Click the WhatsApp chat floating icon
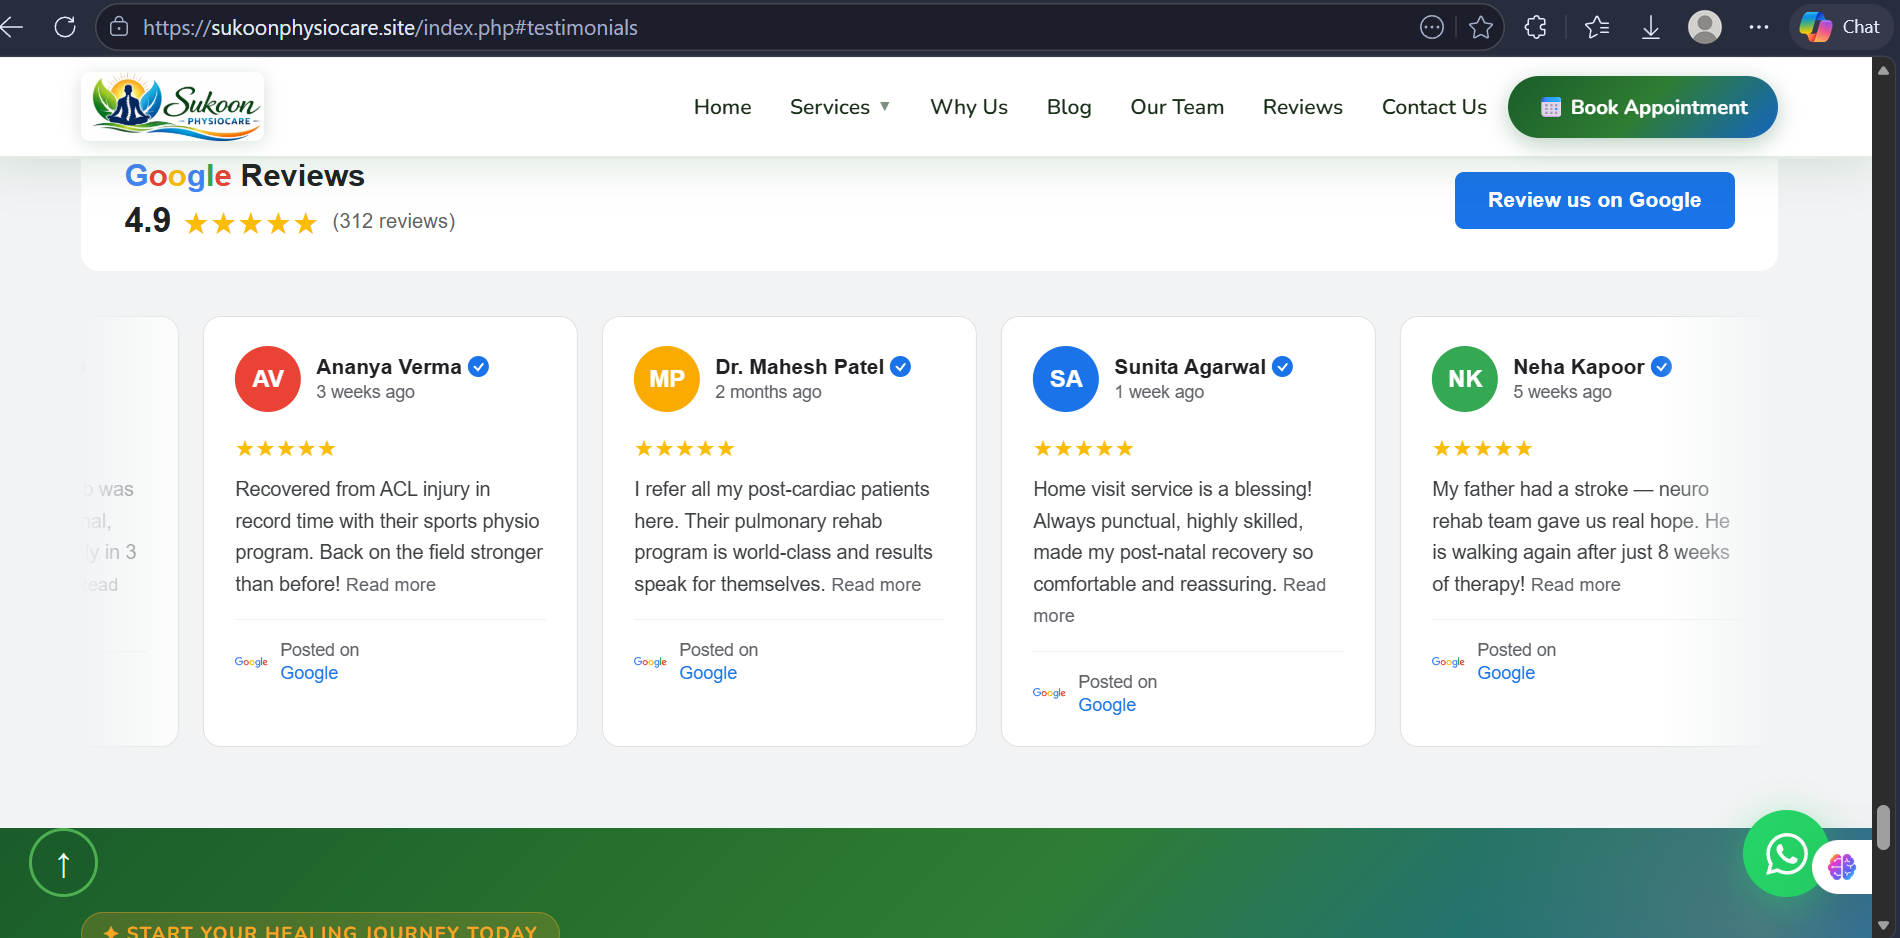This screenshot has width=1900, height=938. (1785, 854)
